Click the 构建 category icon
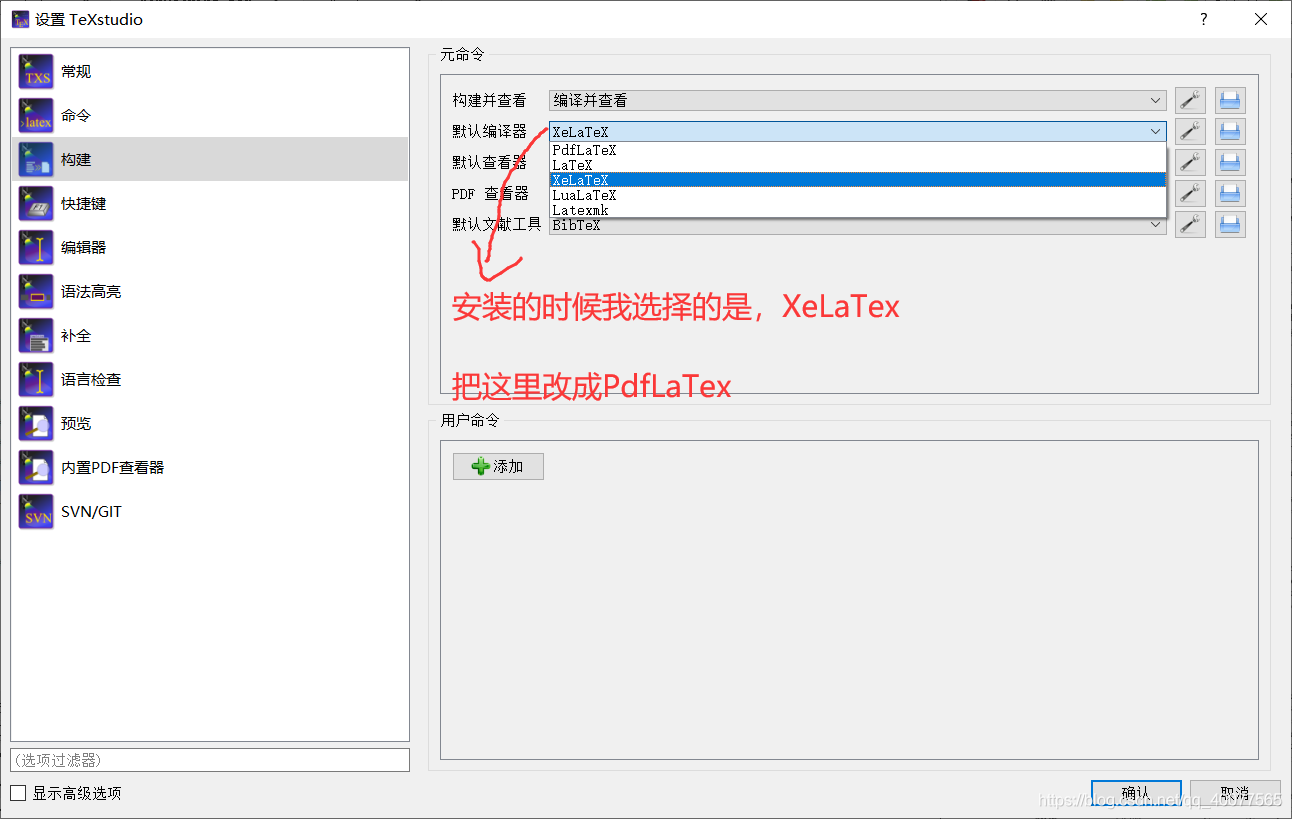1292x819 pixels. (36, 160)
